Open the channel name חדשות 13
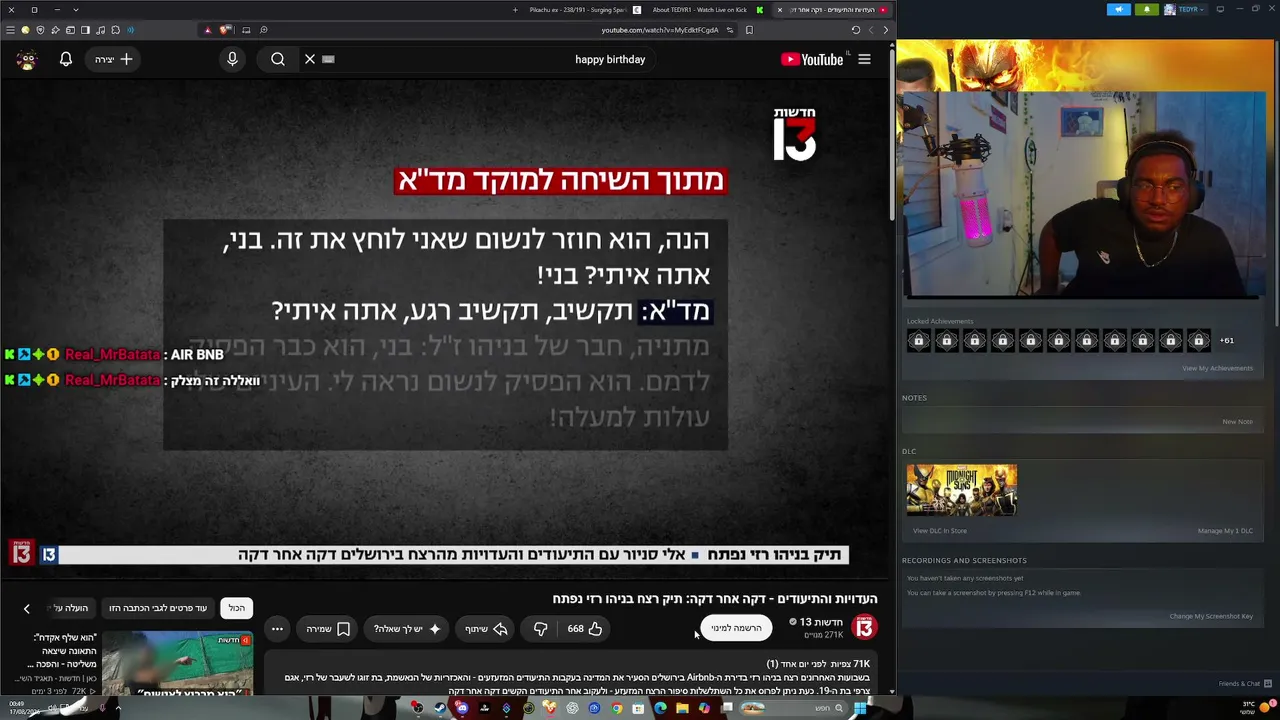This screenshot has height=720, width=1280. 820,622
